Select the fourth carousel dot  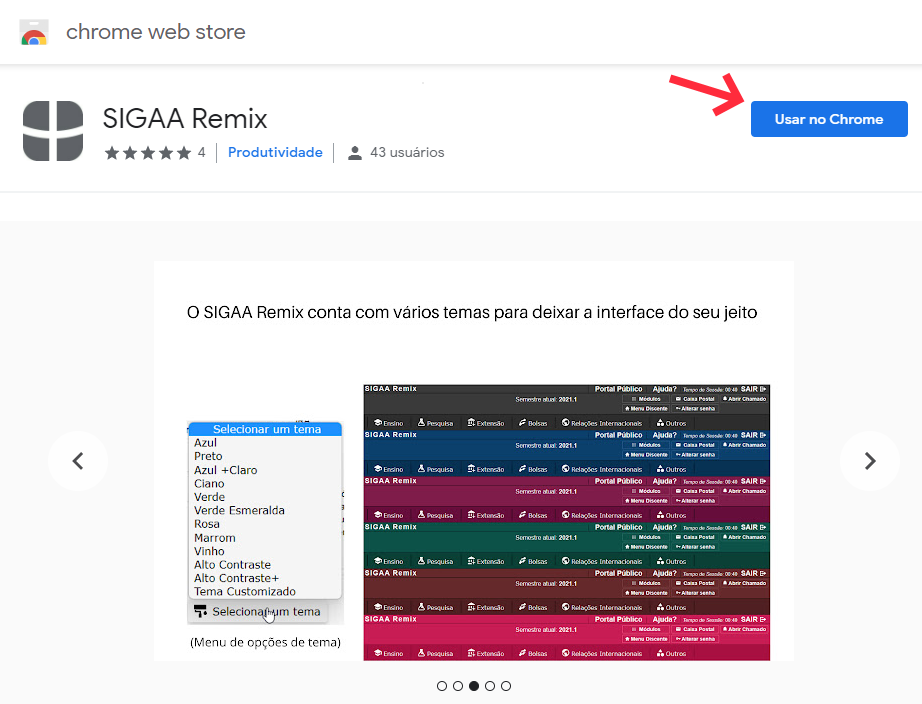tap(490, 686)
